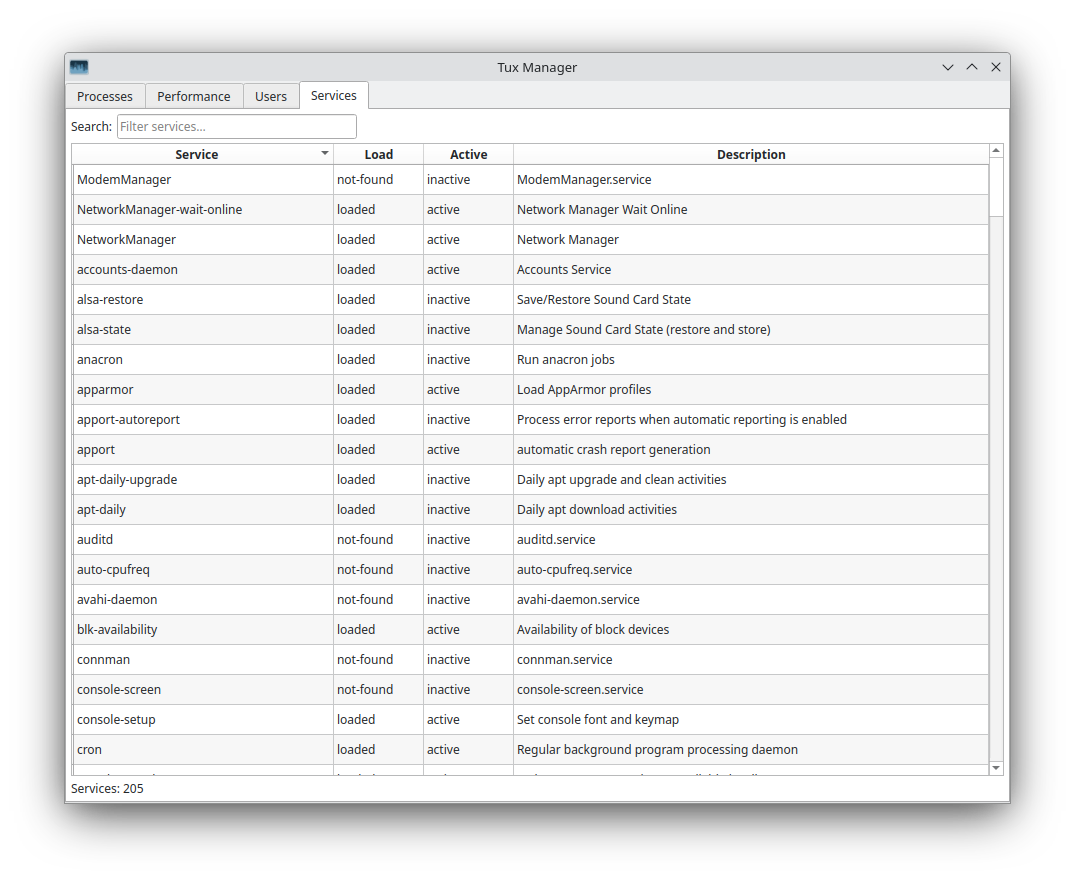The image size is (1075, 880).
Task: Select the Services tab
Action: click(x=334, y=95)
